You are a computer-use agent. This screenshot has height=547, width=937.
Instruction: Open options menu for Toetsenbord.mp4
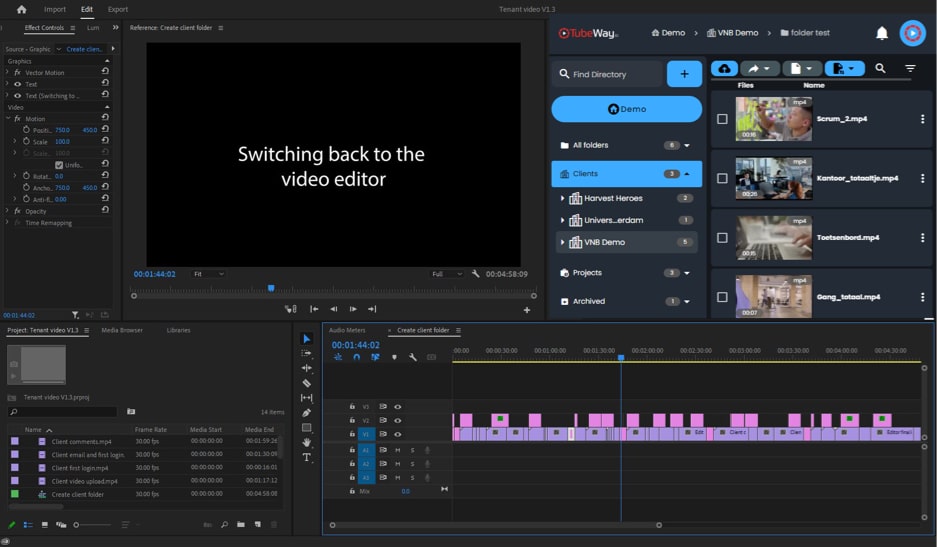[x=922, y=238]
